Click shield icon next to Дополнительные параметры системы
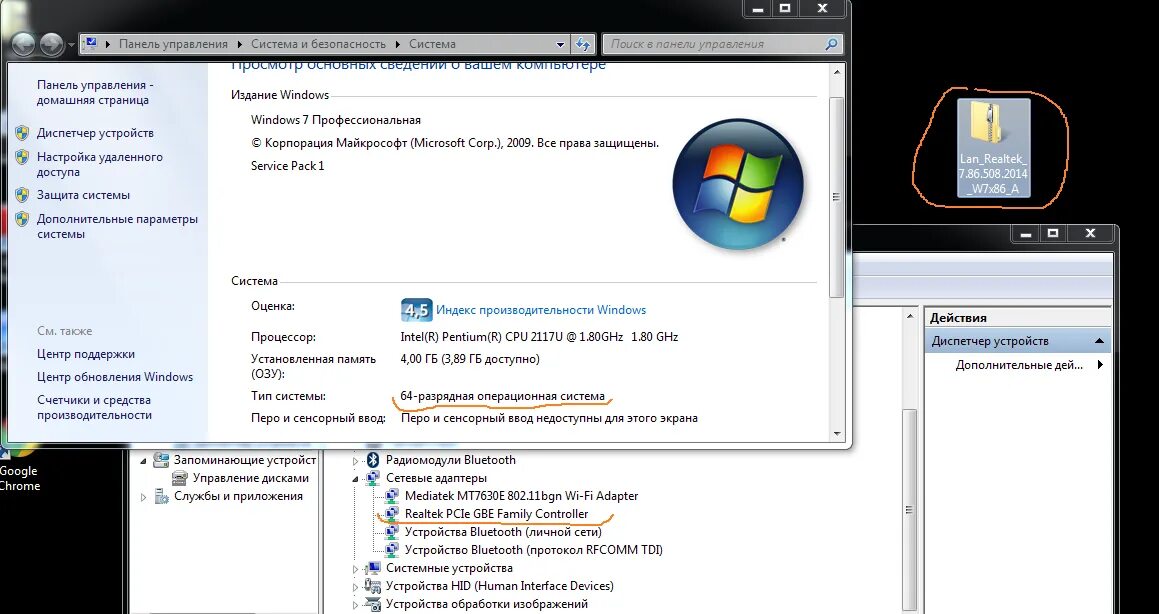1159x614 pixels. pos(22,219)
